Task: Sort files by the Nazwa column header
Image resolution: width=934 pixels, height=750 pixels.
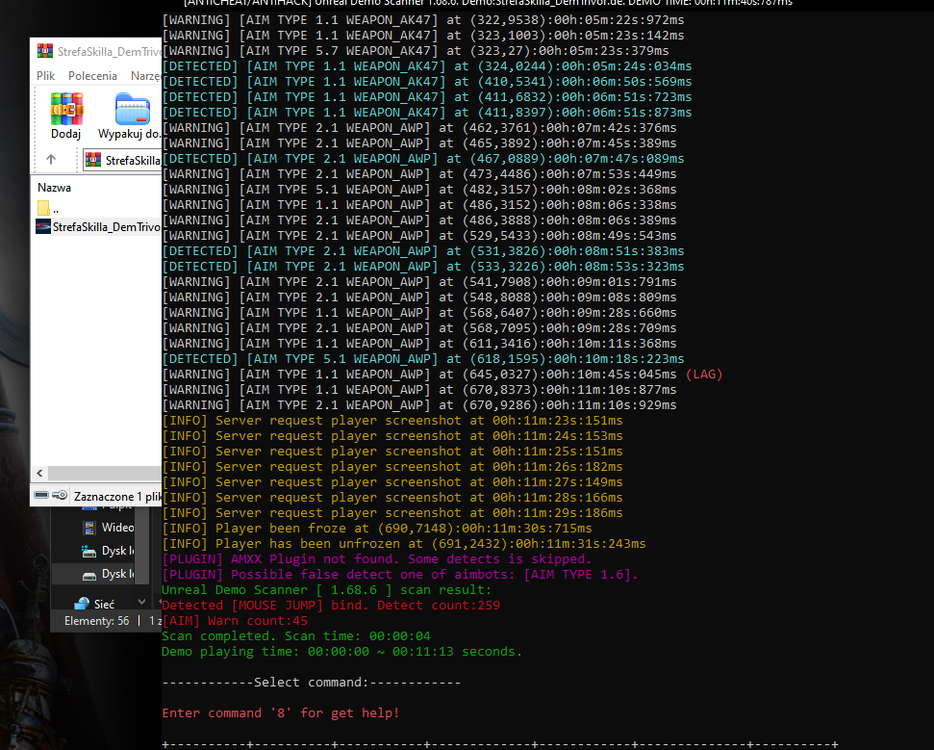Action: (x=54, y=188)
